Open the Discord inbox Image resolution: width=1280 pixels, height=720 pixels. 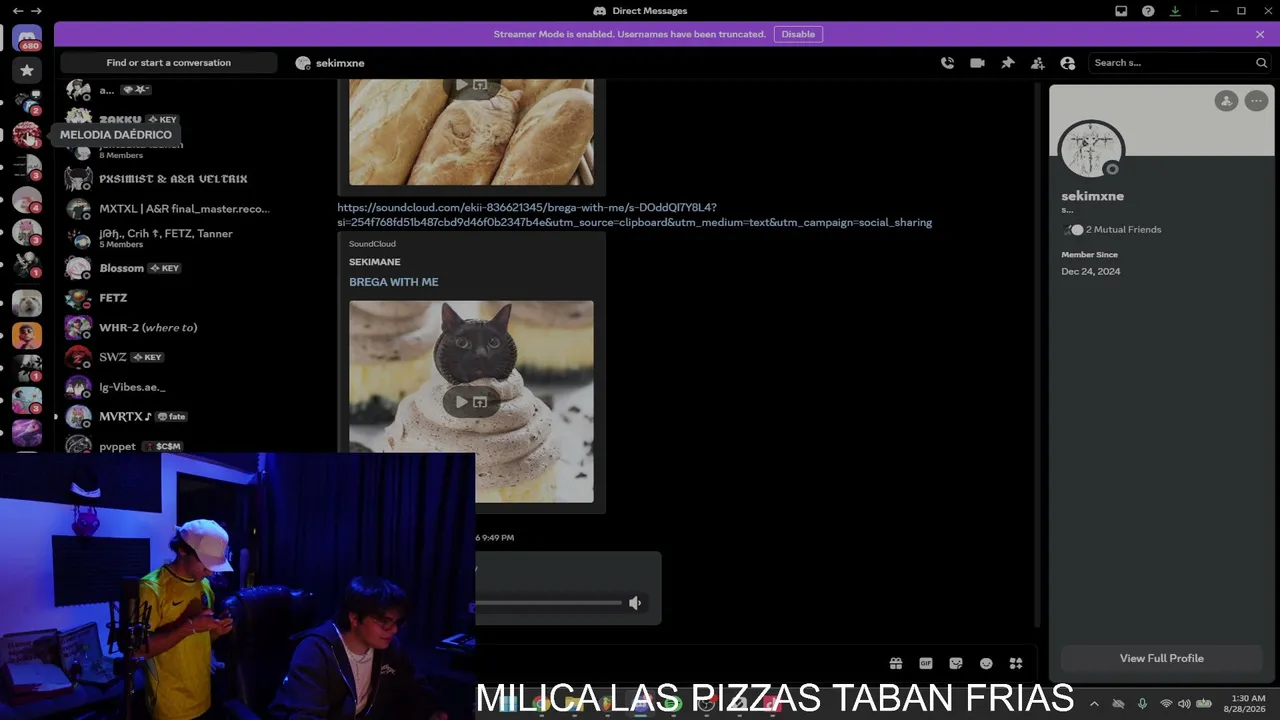point(1121,11)
